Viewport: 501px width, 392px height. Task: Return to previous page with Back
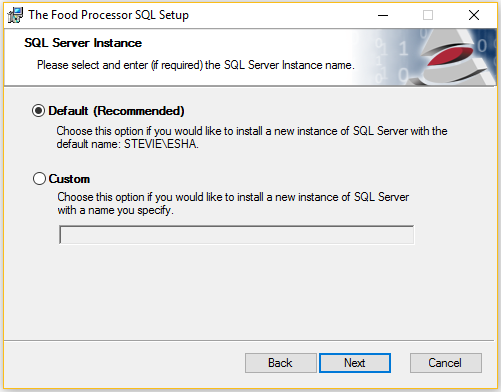click(x=281, y=363)
